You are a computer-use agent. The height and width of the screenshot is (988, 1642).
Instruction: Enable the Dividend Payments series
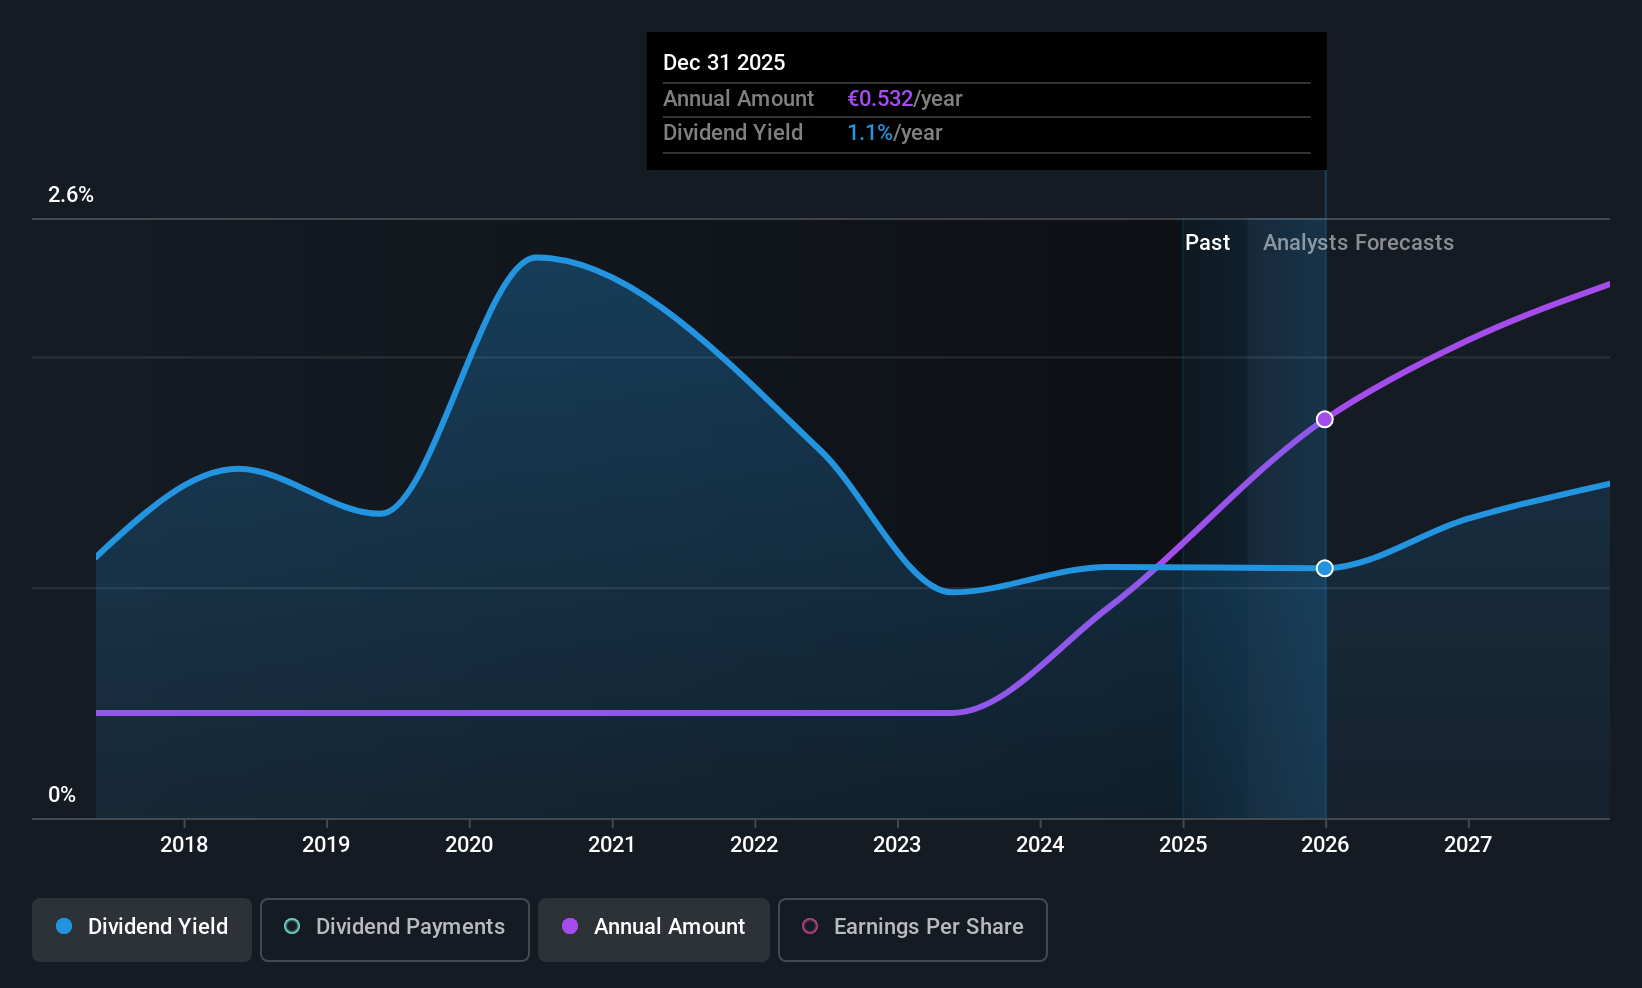point(395,929)
